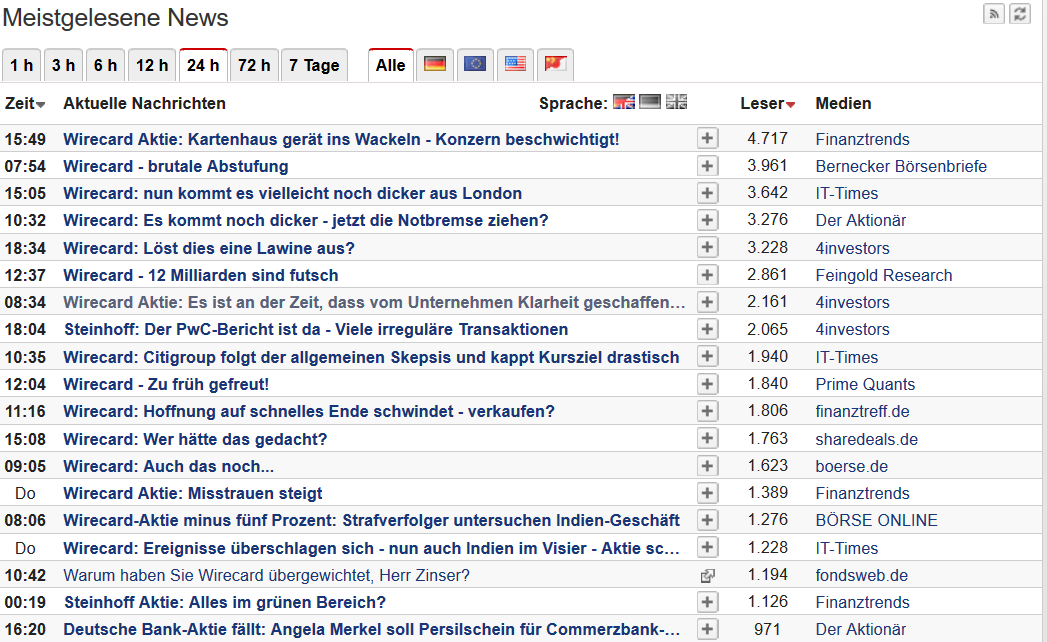Open boerse.de media link
The width and height of the screenshot is (1047, 642).
851,466
